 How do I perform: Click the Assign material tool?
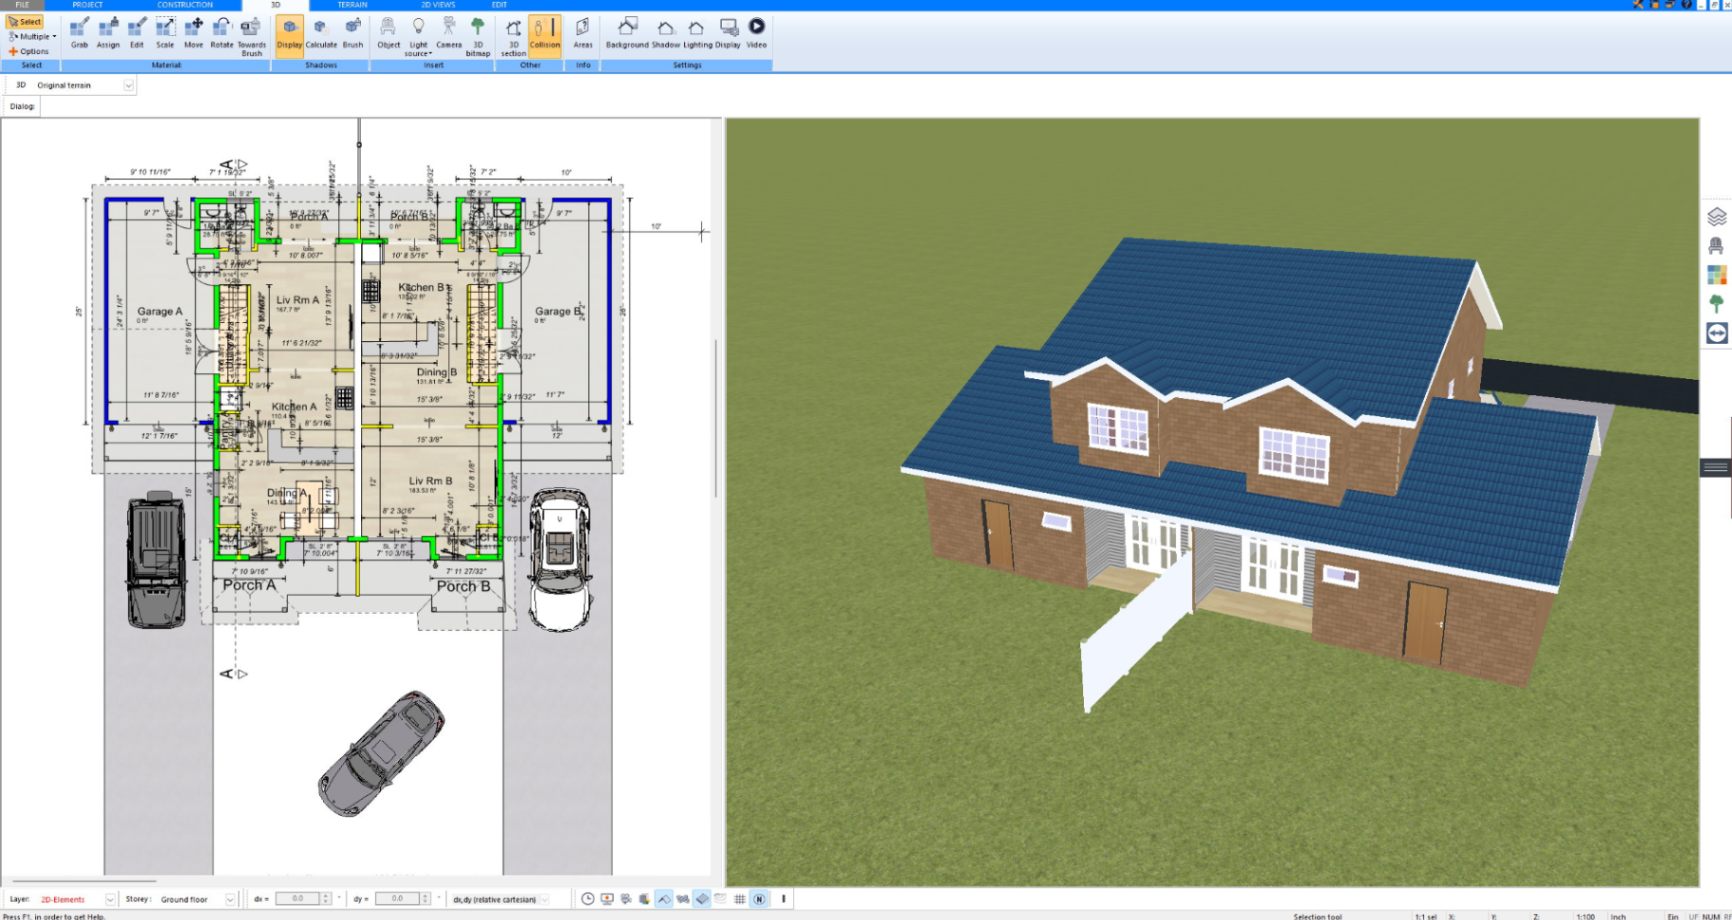coord(108,32)
